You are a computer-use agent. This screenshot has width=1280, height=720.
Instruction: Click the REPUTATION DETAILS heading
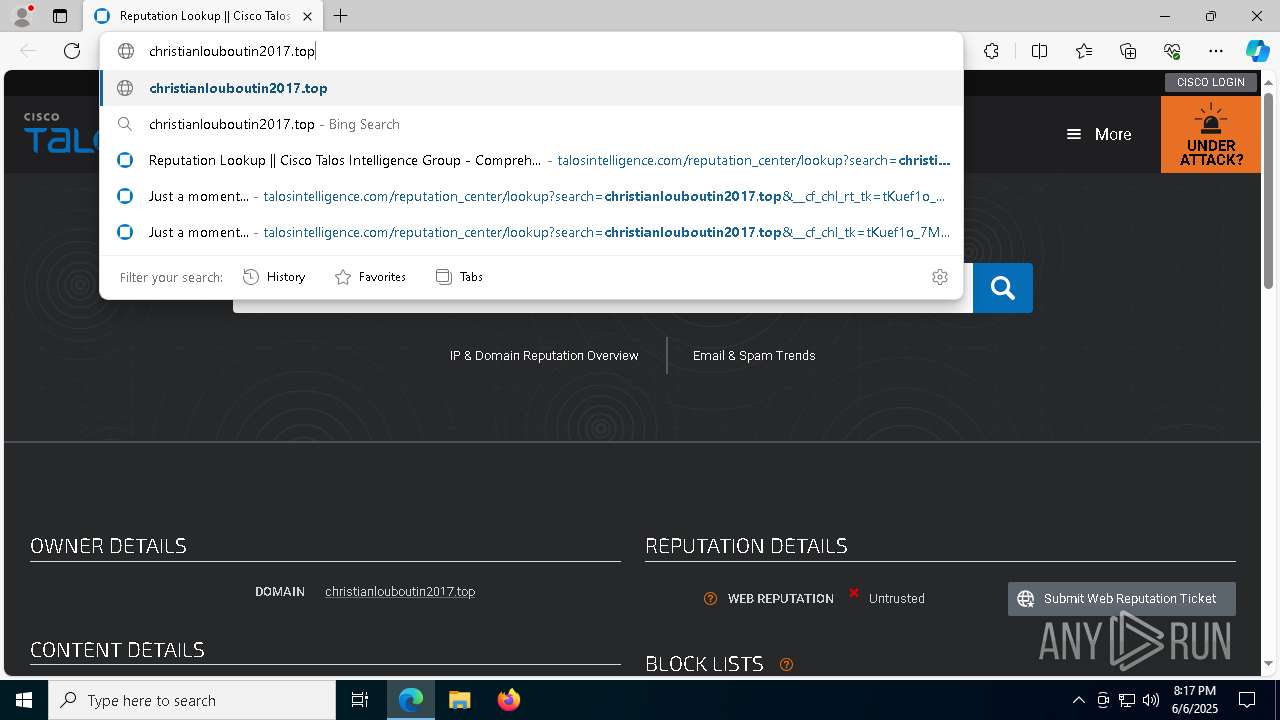click(746, 546)
